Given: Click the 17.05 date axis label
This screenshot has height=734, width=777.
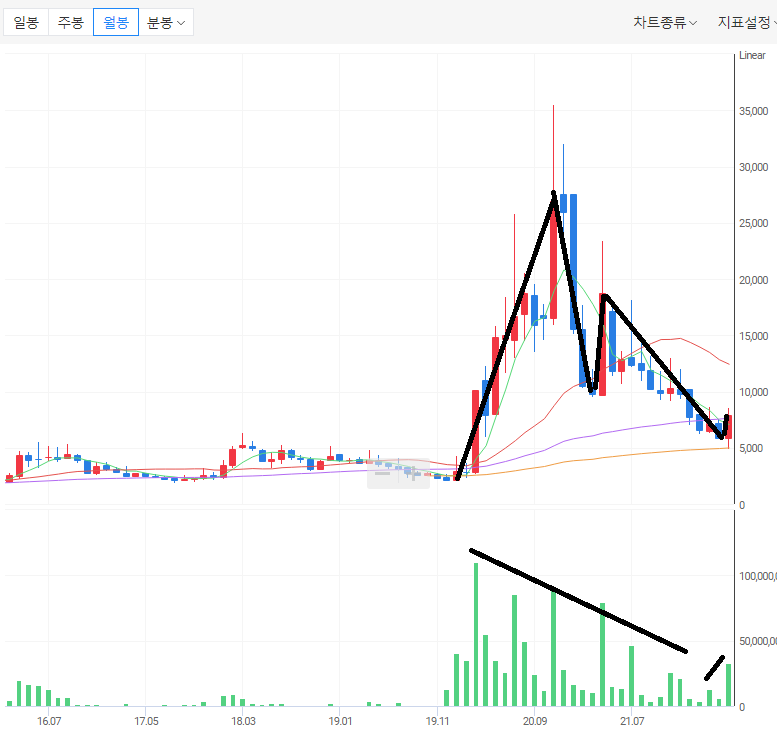Looking at the screenshot, I should (x=146, y=721).
